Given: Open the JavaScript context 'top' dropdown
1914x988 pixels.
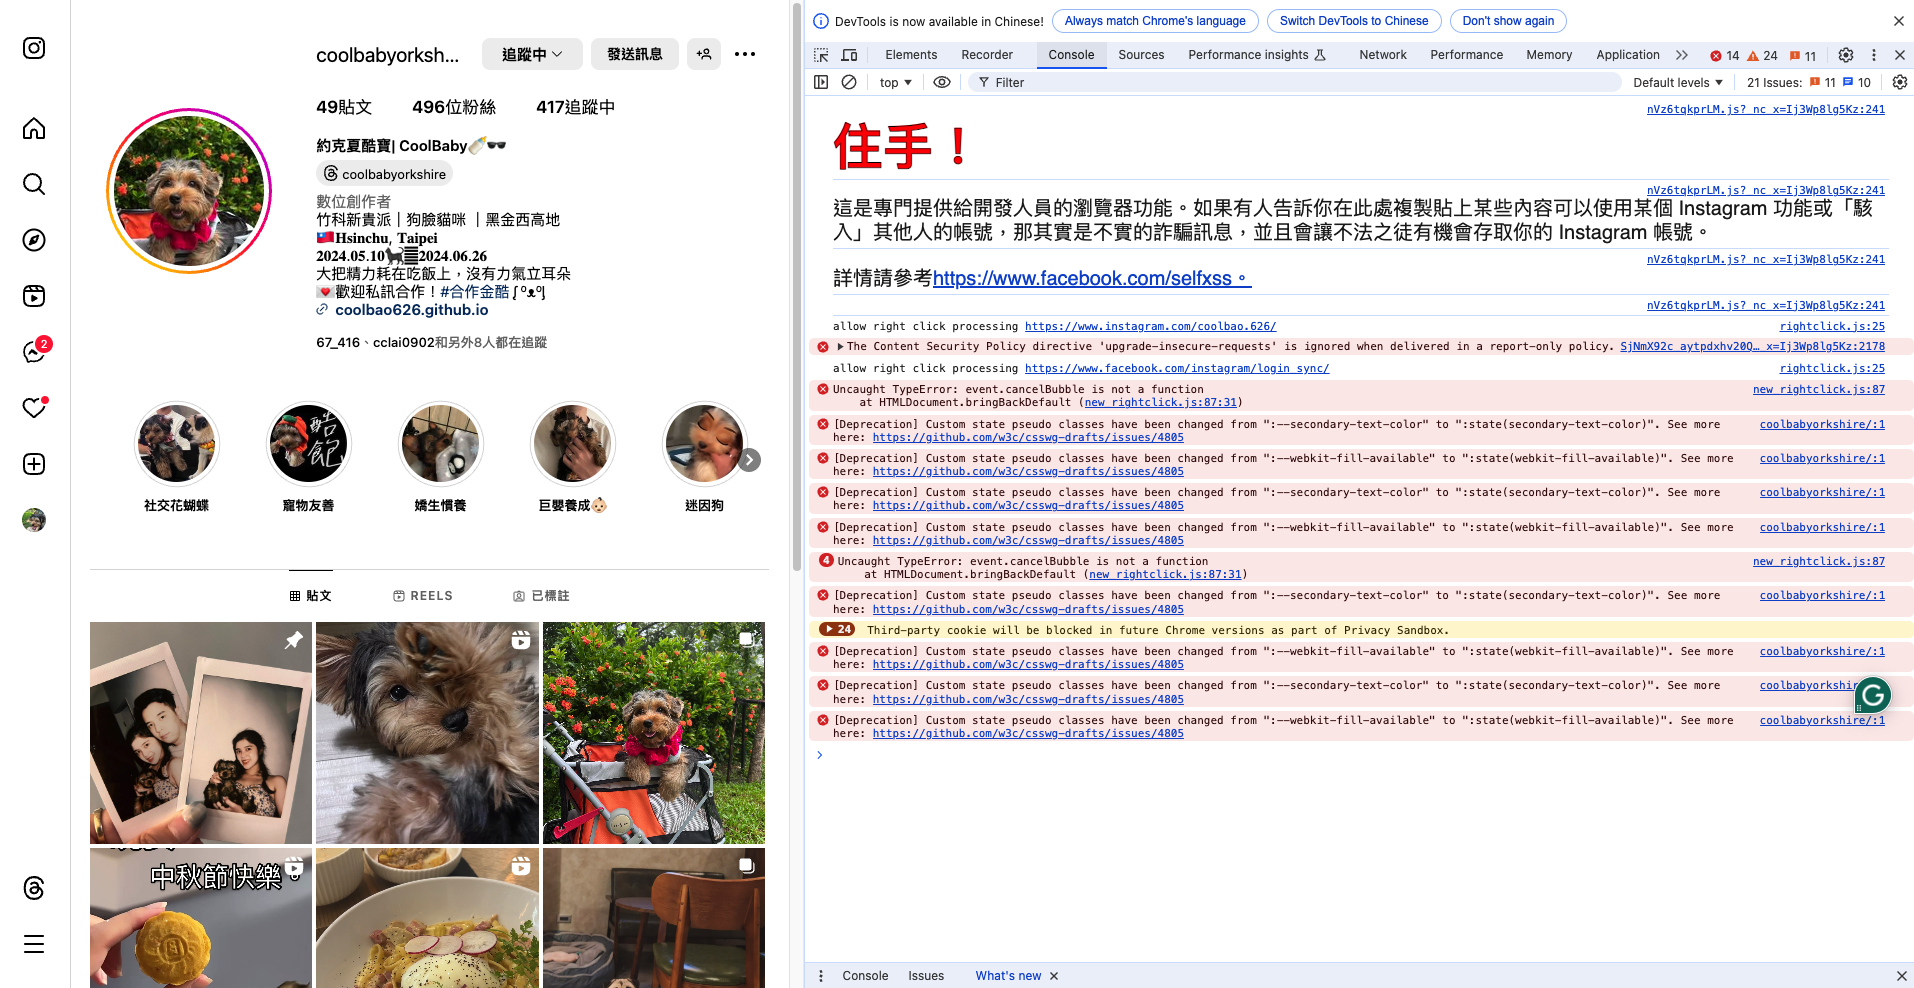Looking at the screenshot, I should 893,82.
